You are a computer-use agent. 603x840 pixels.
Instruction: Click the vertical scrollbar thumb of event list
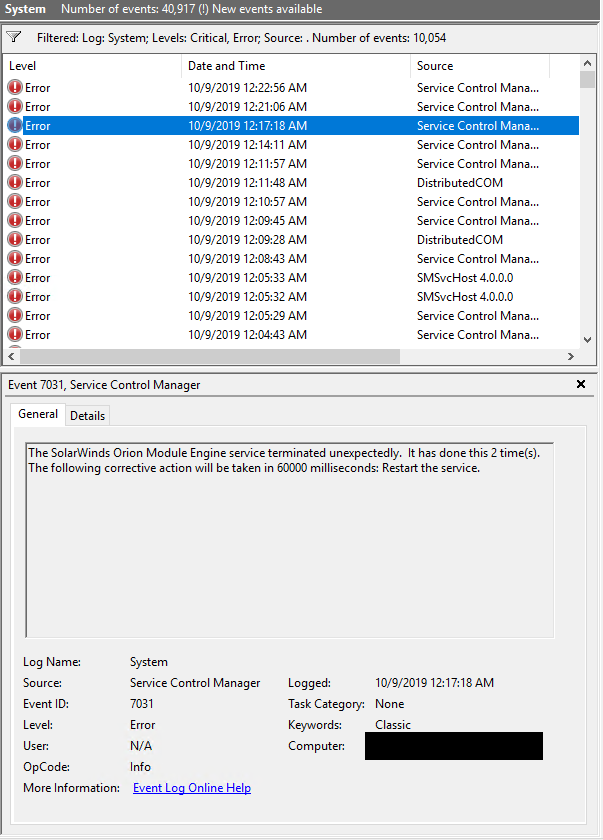(x=587, y=79)
